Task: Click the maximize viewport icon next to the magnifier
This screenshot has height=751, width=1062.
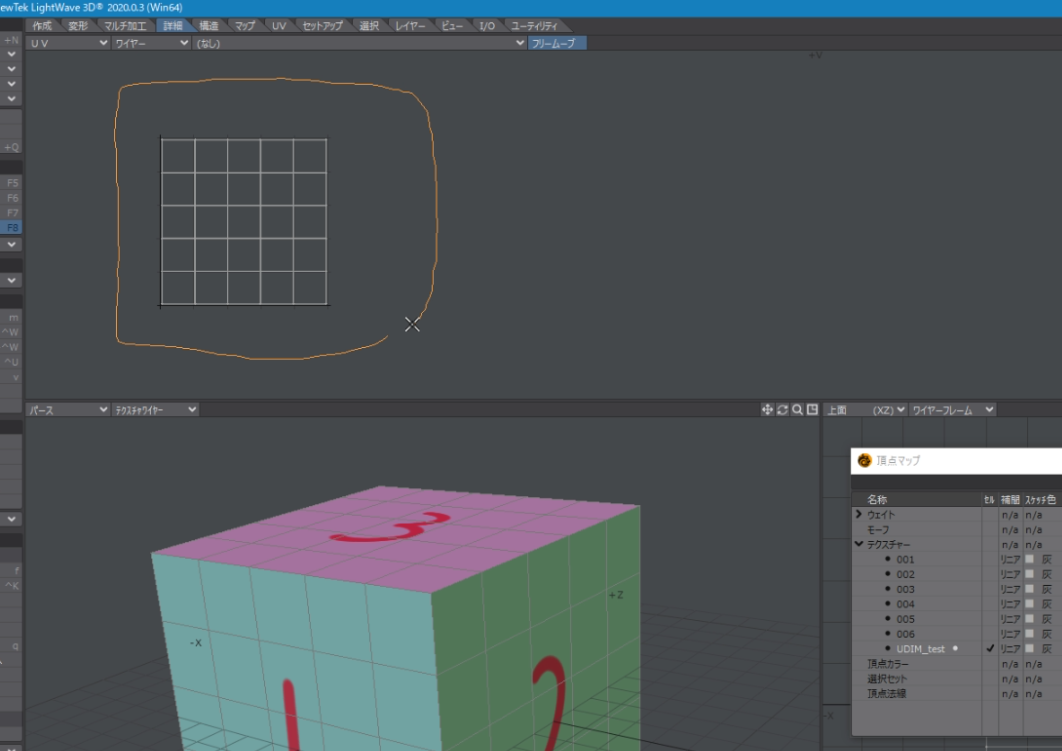Action: (812, 410)
